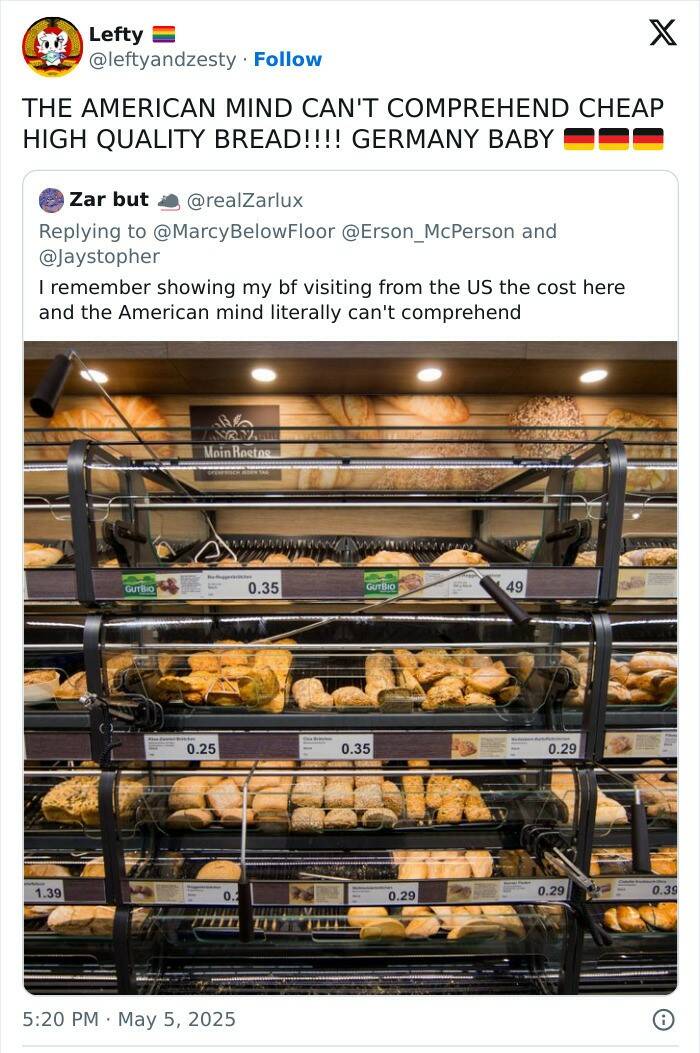Click the pride flag emoji beside Lefty
This screenshot has width=700, height=1053.
tap(163, 34)
